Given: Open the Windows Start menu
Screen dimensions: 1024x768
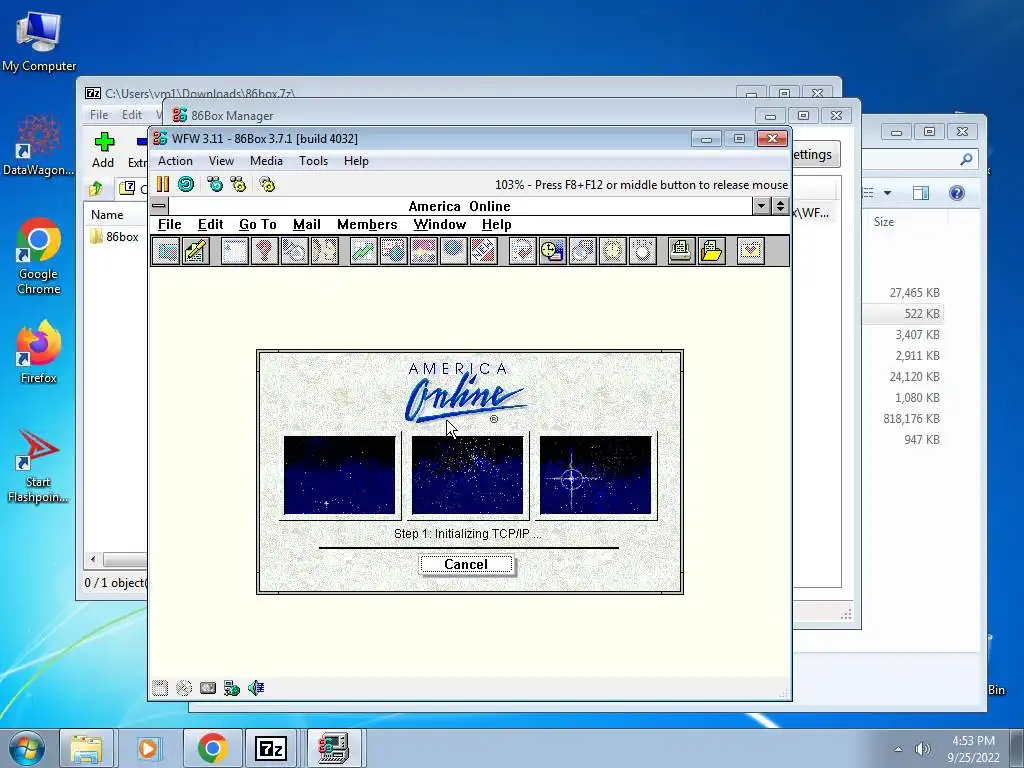Looking at the screenshot, I should pyautogui.click(x=26, y=748).
